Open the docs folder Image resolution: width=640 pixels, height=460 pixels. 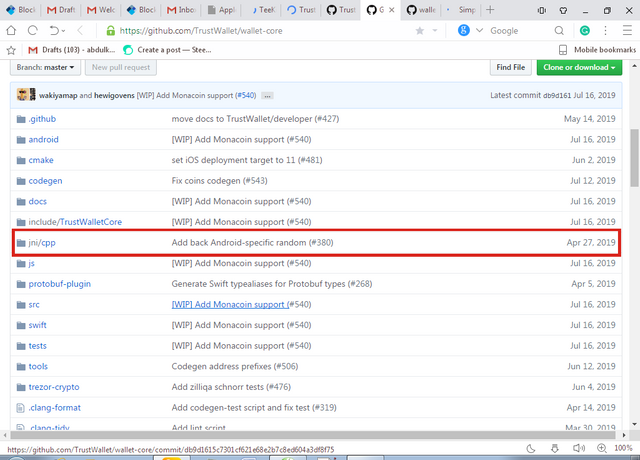pyautogui.click(x=38, y=201)
